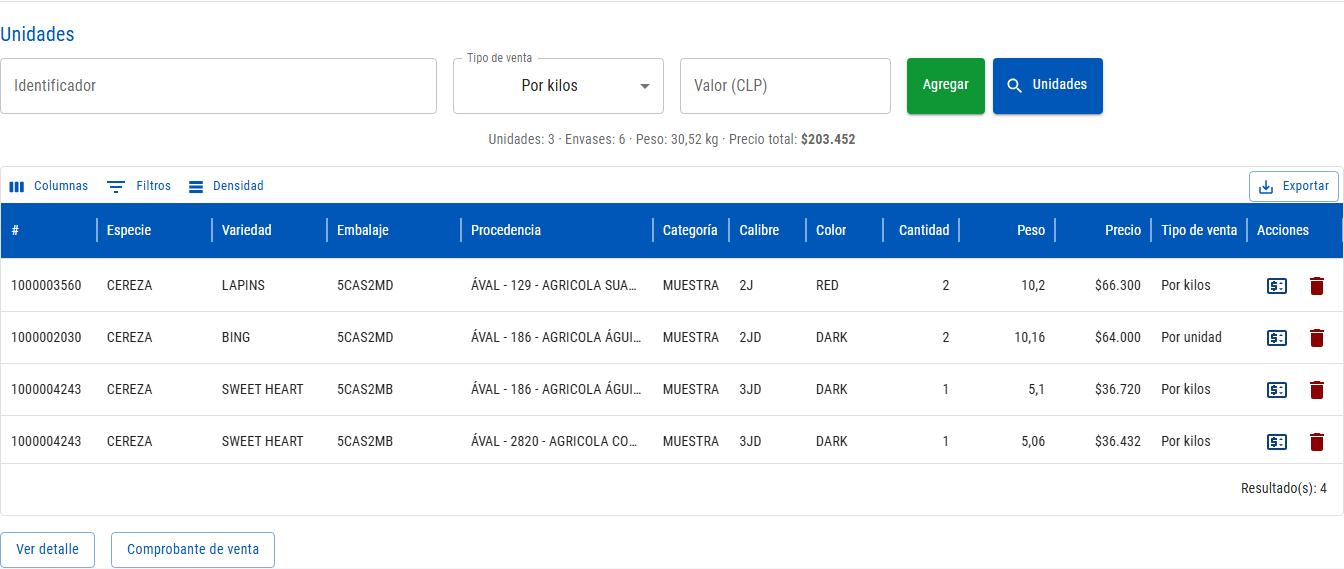This screenshot has height=569, width=1344.
Task: Export the table with Exportar
Action: (1294, 186)
